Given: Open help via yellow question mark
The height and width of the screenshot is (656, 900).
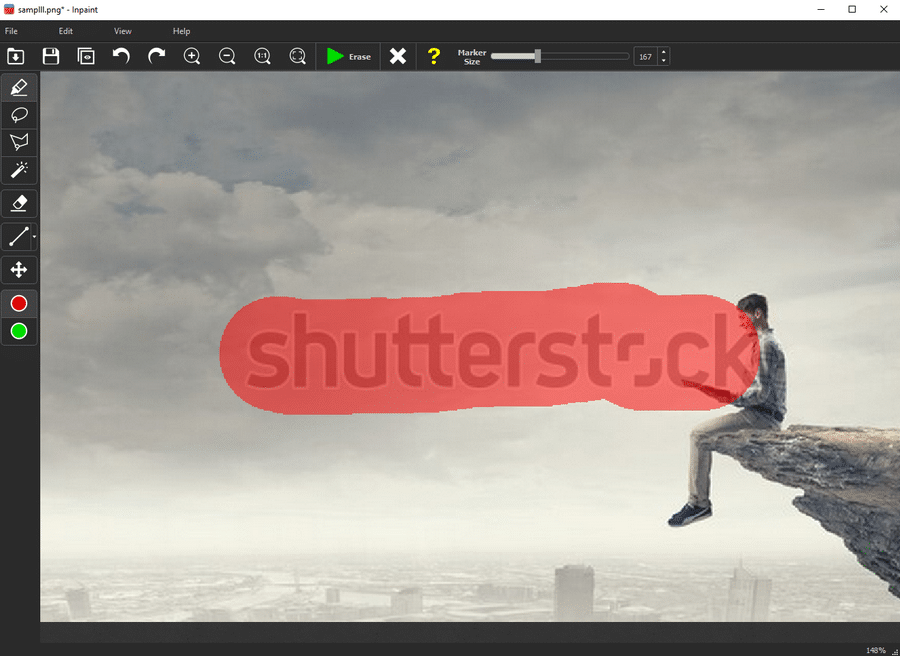Looking at the screenshot, I should point(434,56).
